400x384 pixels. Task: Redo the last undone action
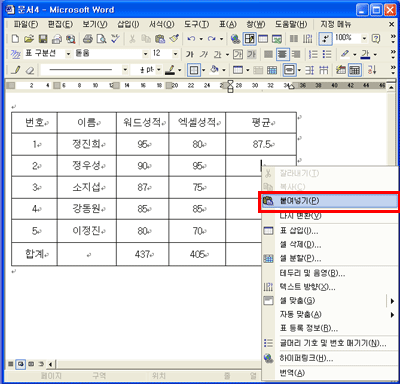[x=211, y=39]
